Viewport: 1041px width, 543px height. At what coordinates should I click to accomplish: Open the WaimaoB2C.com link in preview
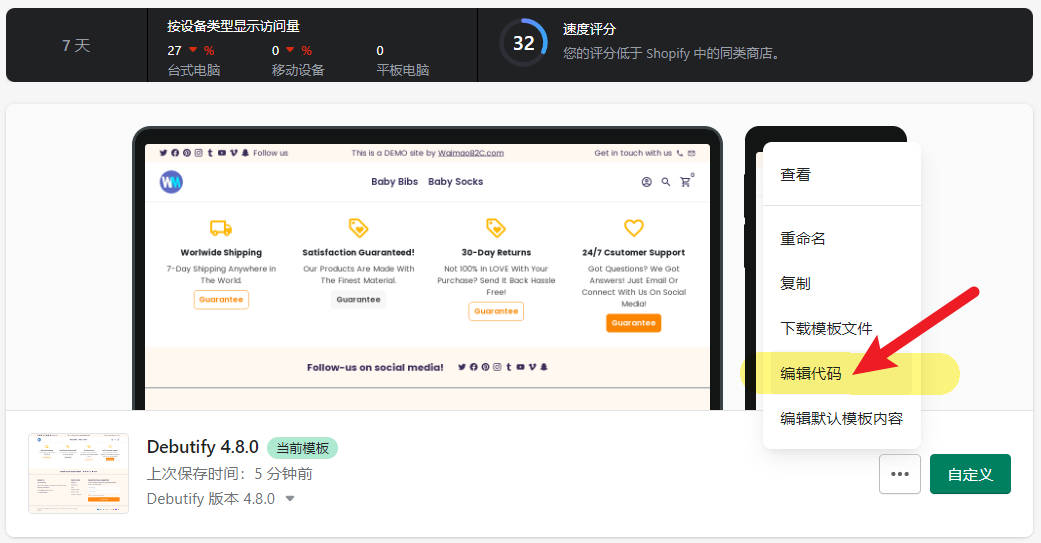[x=471, y=153]
